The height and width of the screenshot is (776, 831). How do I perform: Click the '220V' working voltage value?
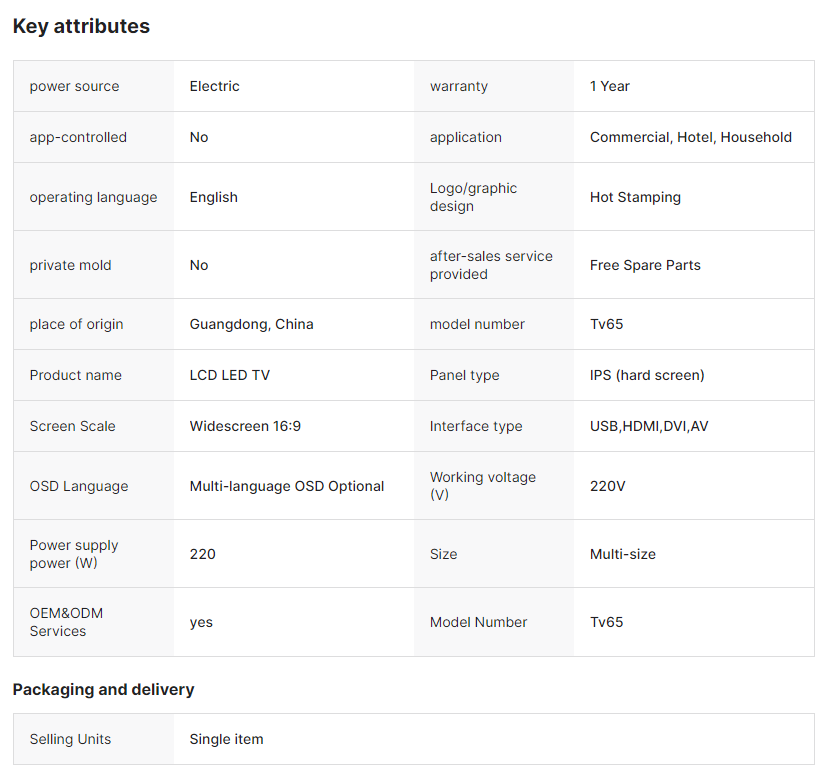pos(607,486)
